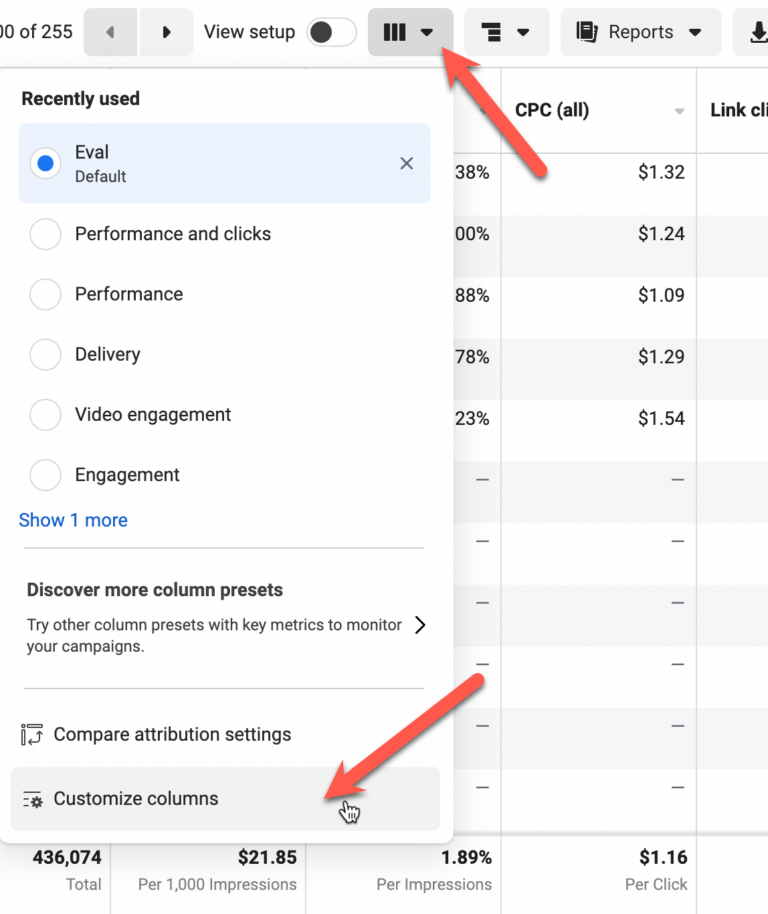Open CPC (all) column sort arrow
The width and height of the screenshot is (768, 914).
(x=680, y=111)
